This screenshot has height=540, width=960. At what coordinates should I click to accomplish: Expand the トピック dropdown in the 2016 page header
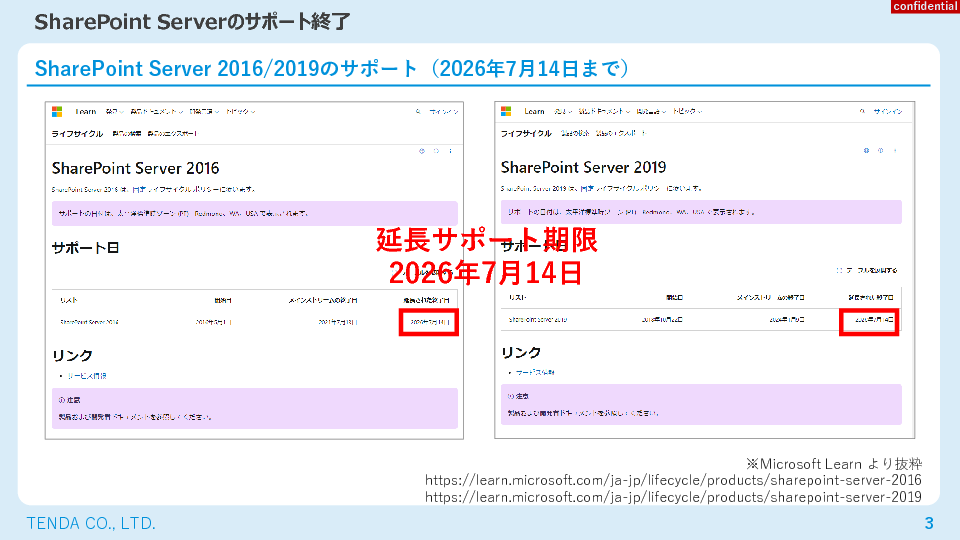pos(240,111)
